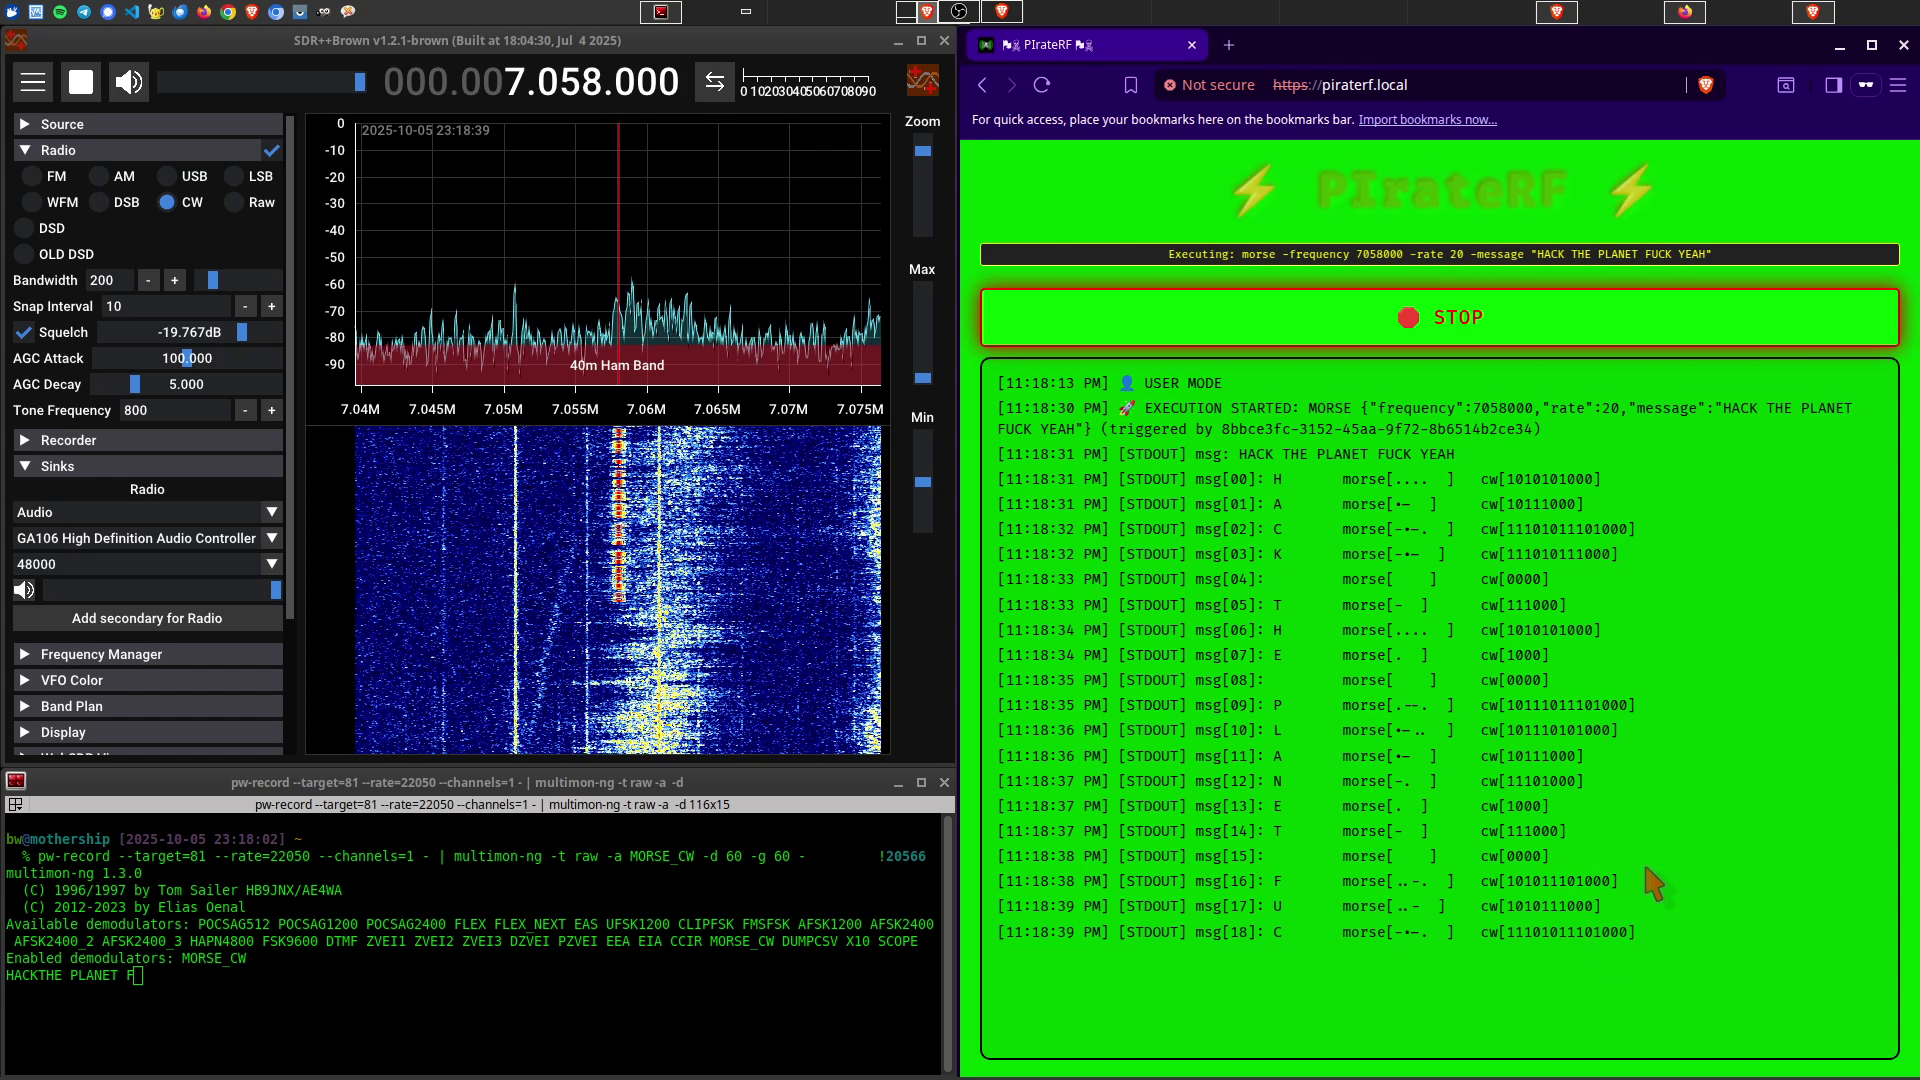
Task: Click the Brave shields lion icon
Action: tap(1706, 85)
